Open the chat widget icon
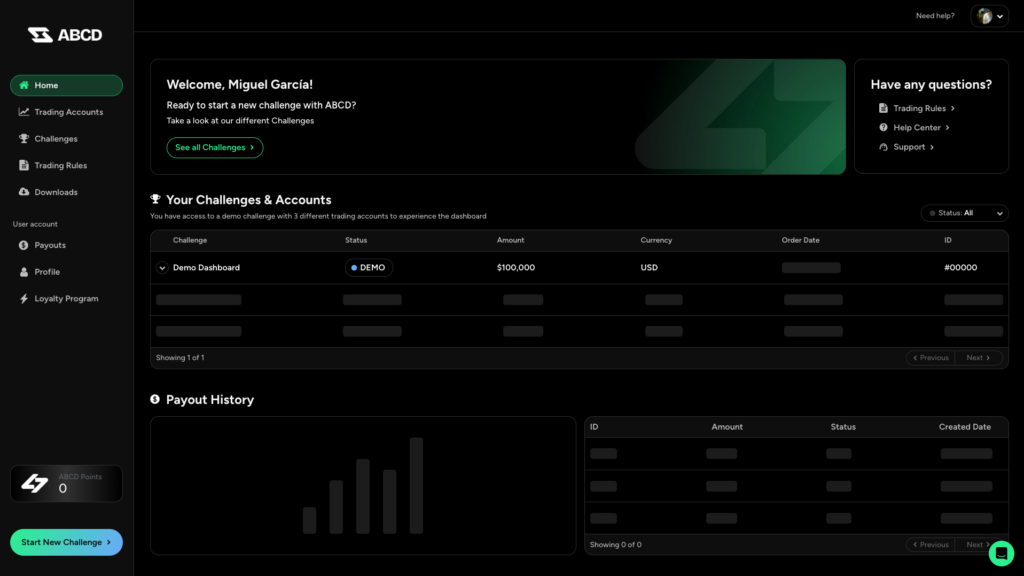Viewport: 1024px width, 576px height. coord(1000,553)
